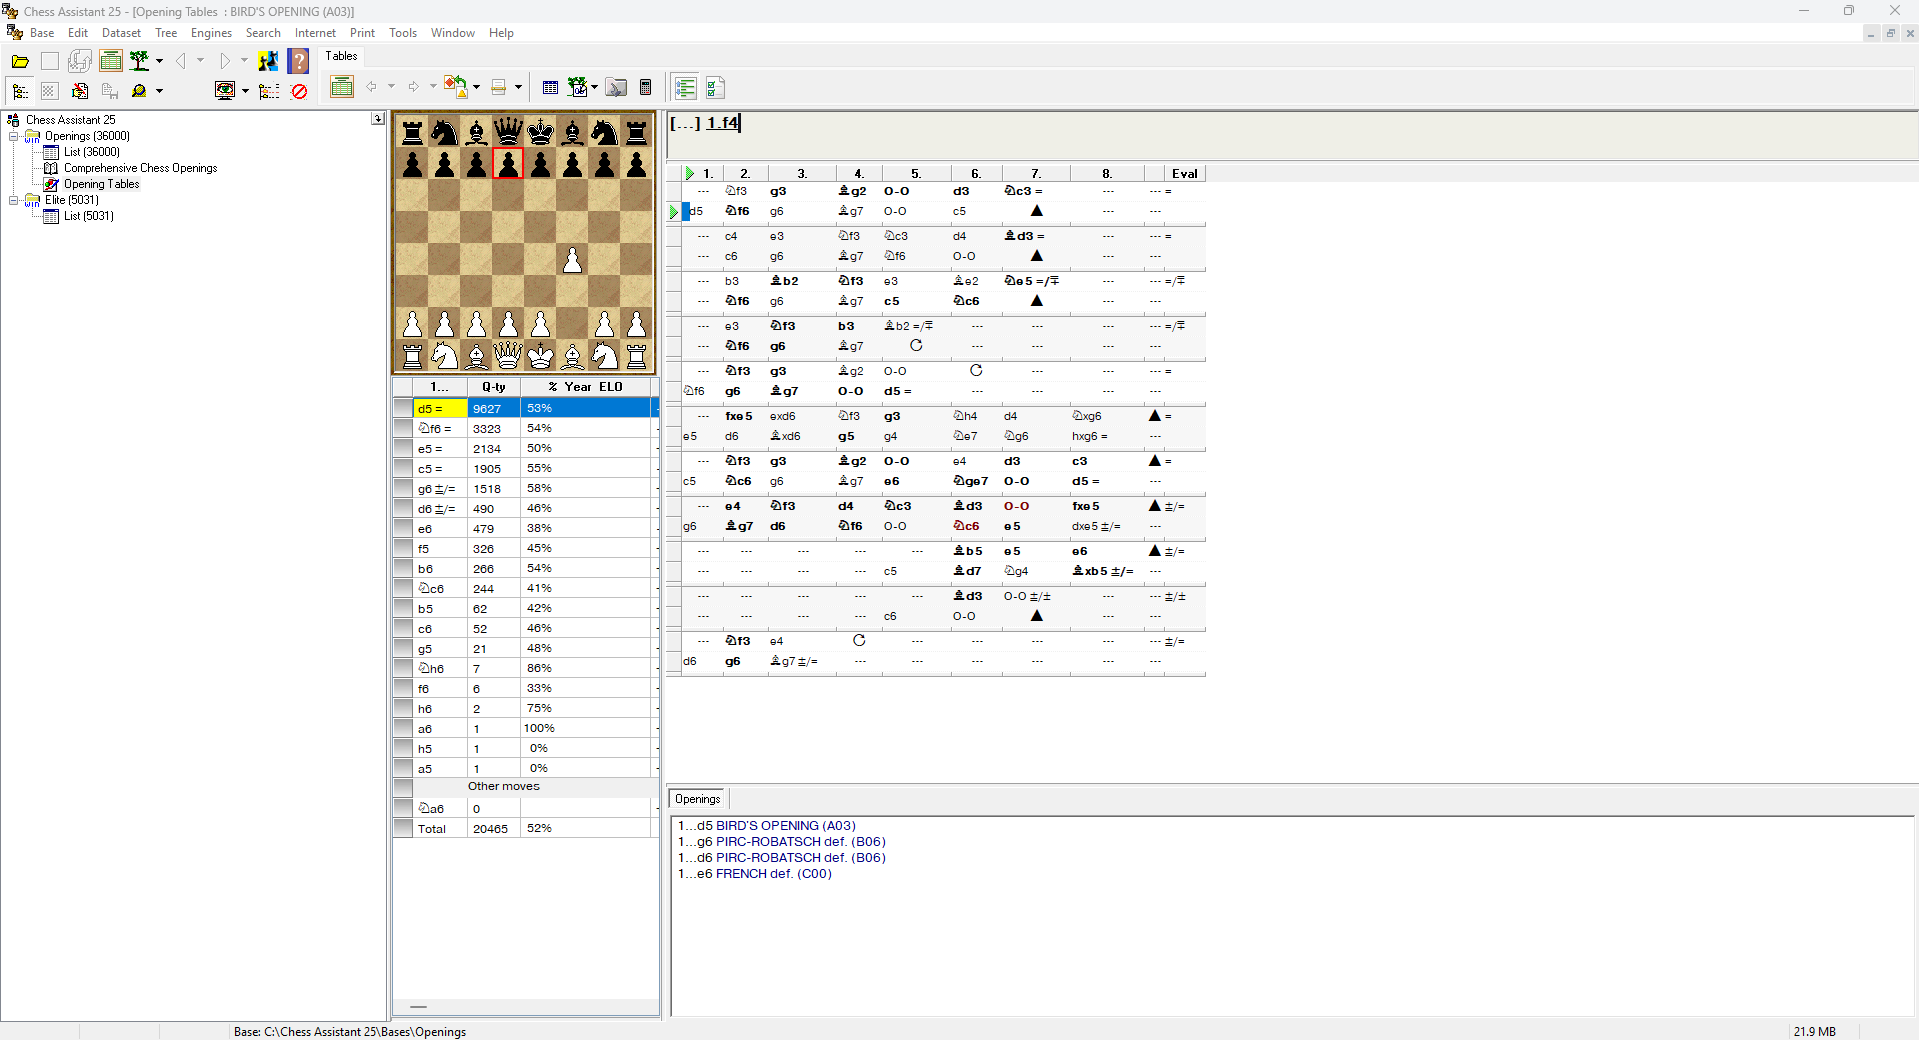Open the Engines menu

(x=211, y=33)
